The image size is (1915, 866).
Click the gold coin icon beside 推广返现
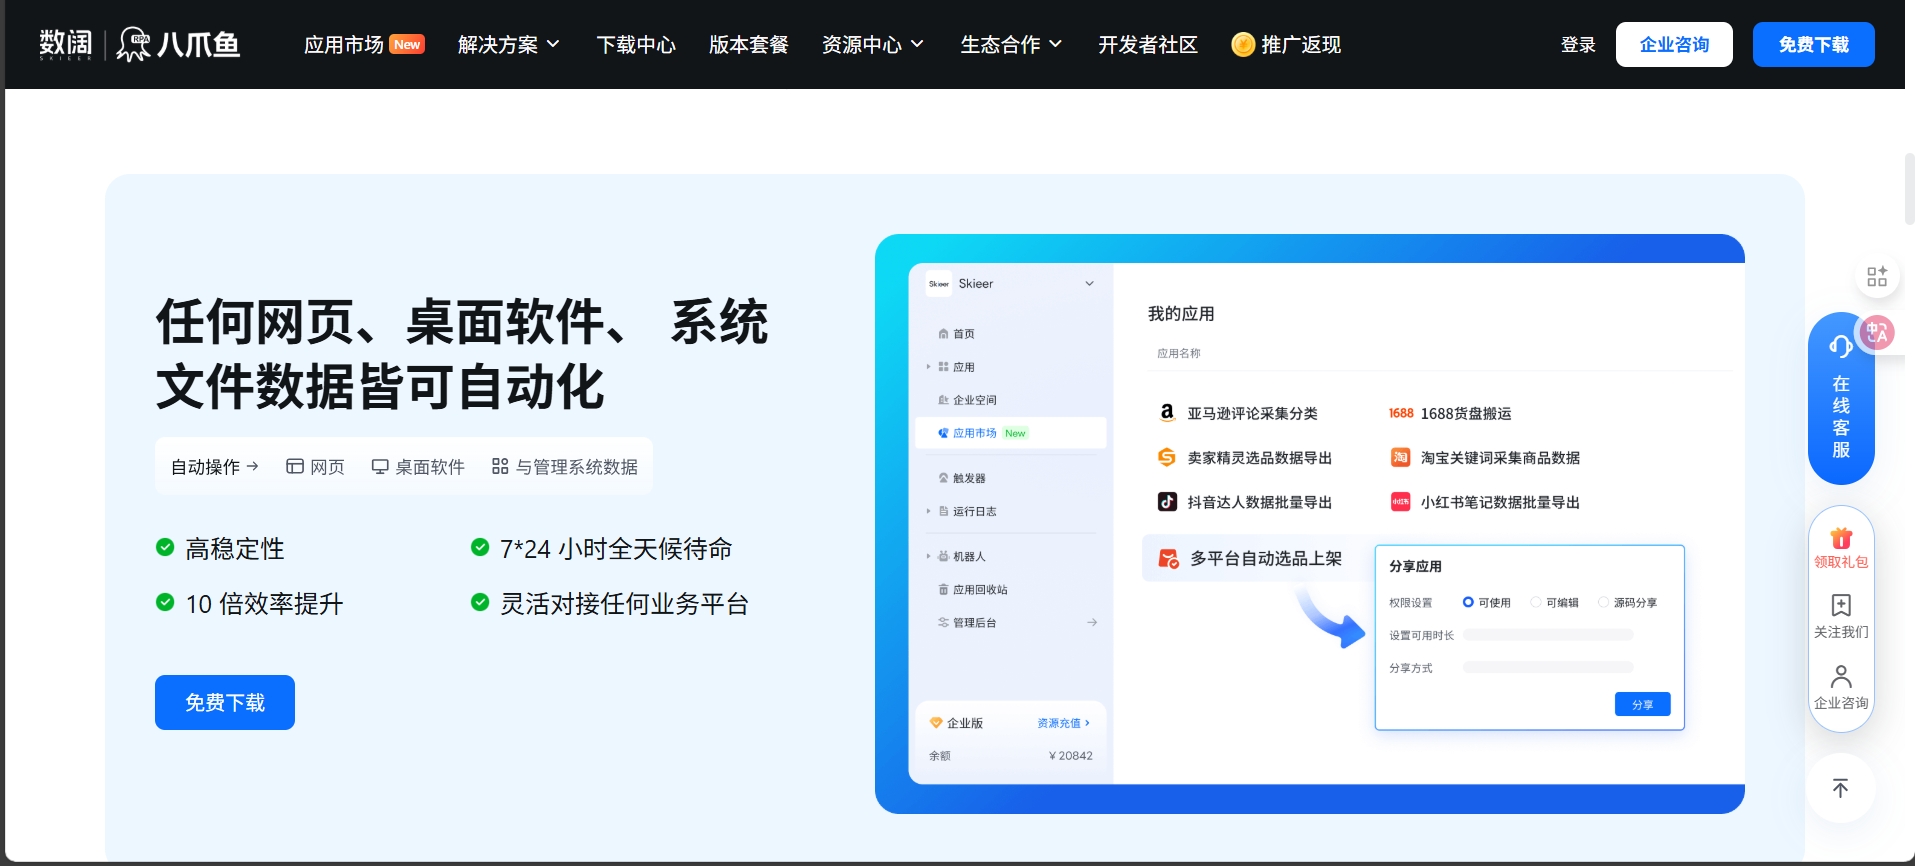[x=1243, y=44]
